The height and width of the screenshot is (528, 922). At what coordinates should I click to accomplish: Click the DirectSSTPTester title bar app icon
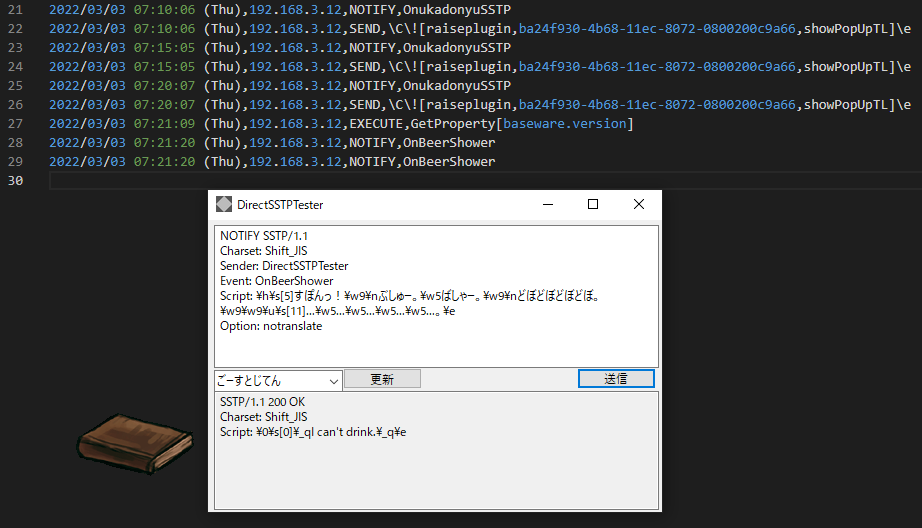click(x=224, y=204)
